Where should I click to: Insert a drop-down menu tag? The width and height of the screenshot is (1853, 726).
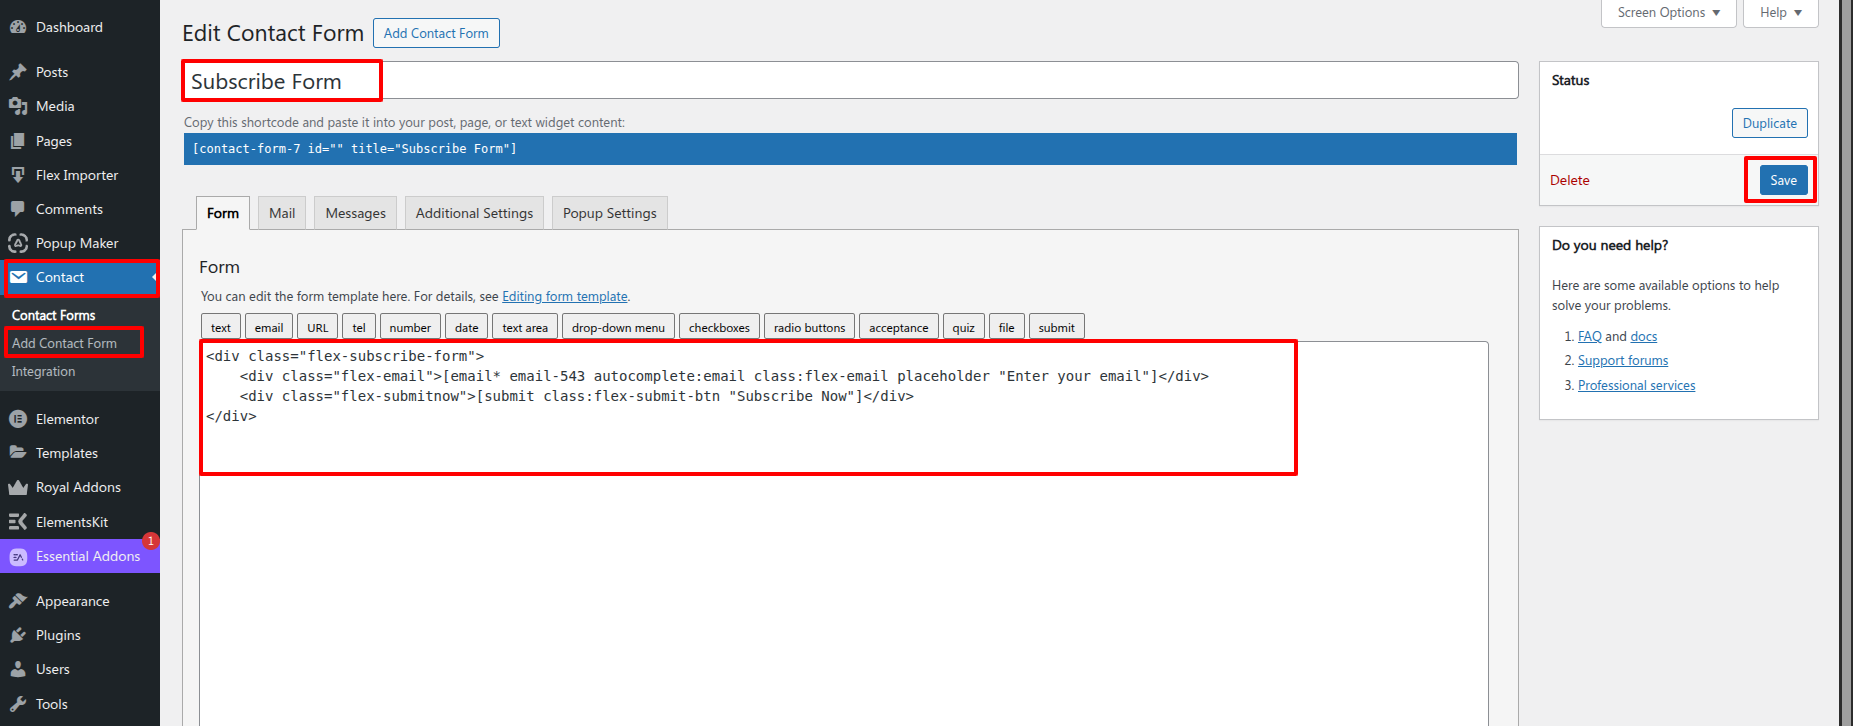618,328
